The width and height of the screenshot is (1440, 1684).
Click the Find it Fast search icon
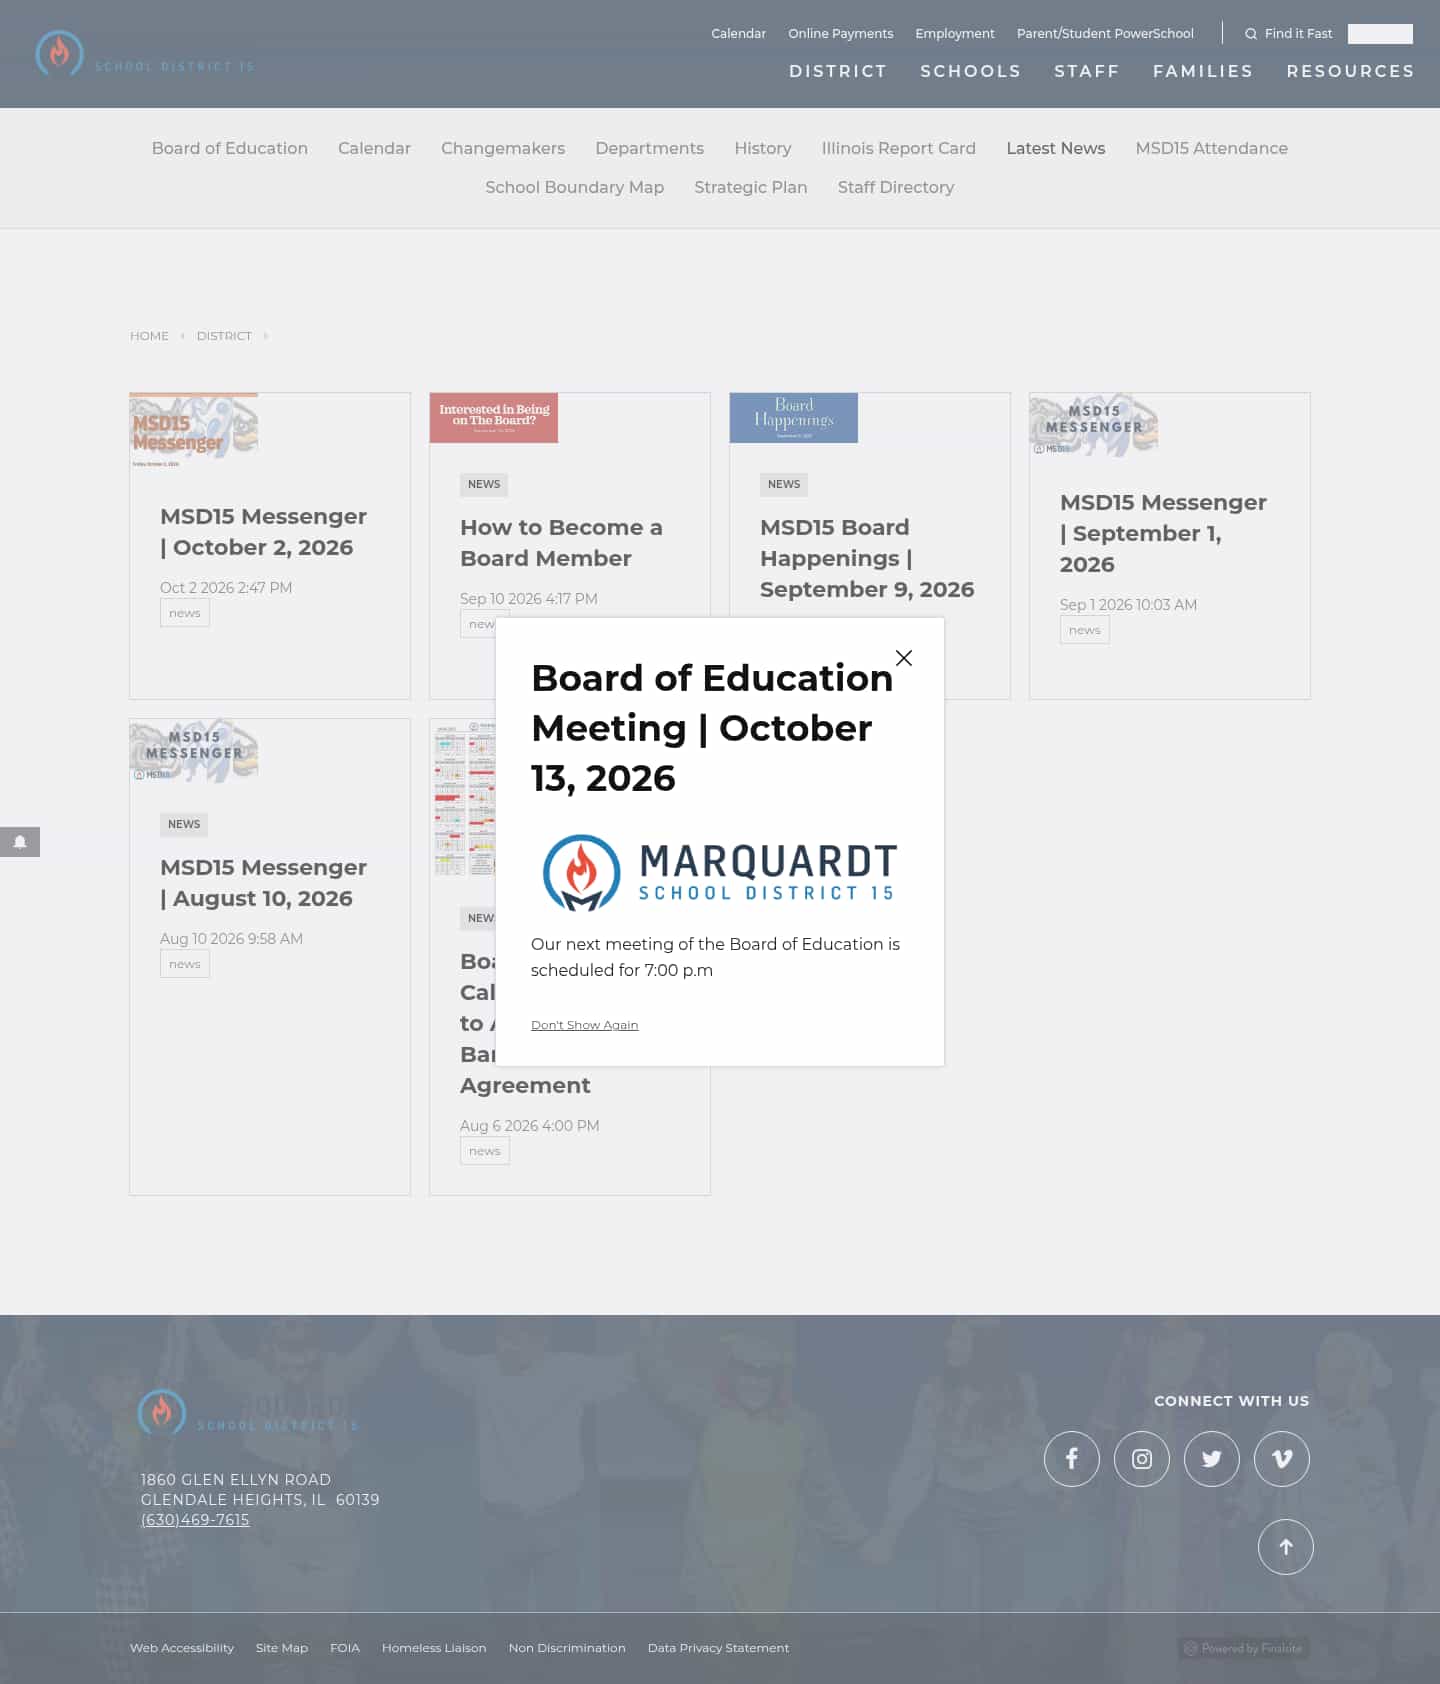[1250, 34]
